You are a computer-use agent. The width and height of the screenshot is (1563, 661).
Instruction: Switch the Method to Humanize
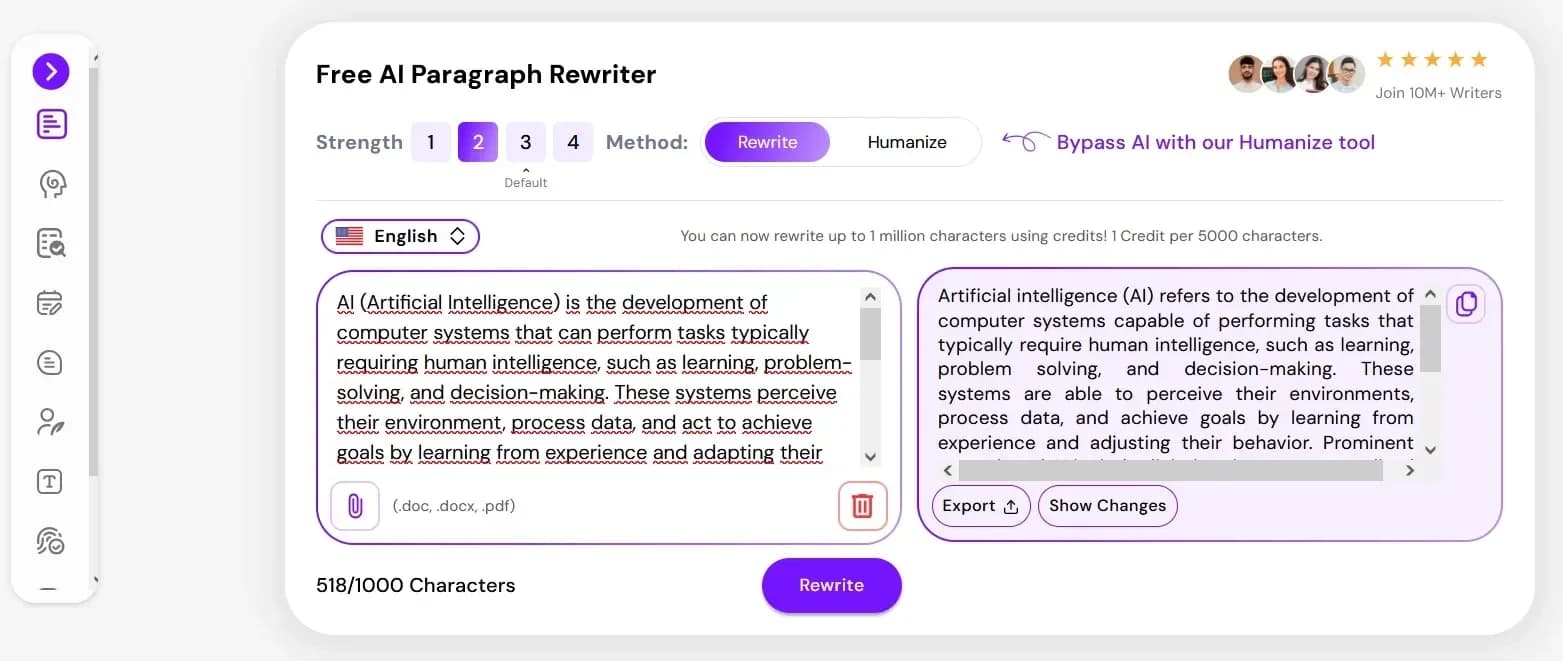pos(906,142)
